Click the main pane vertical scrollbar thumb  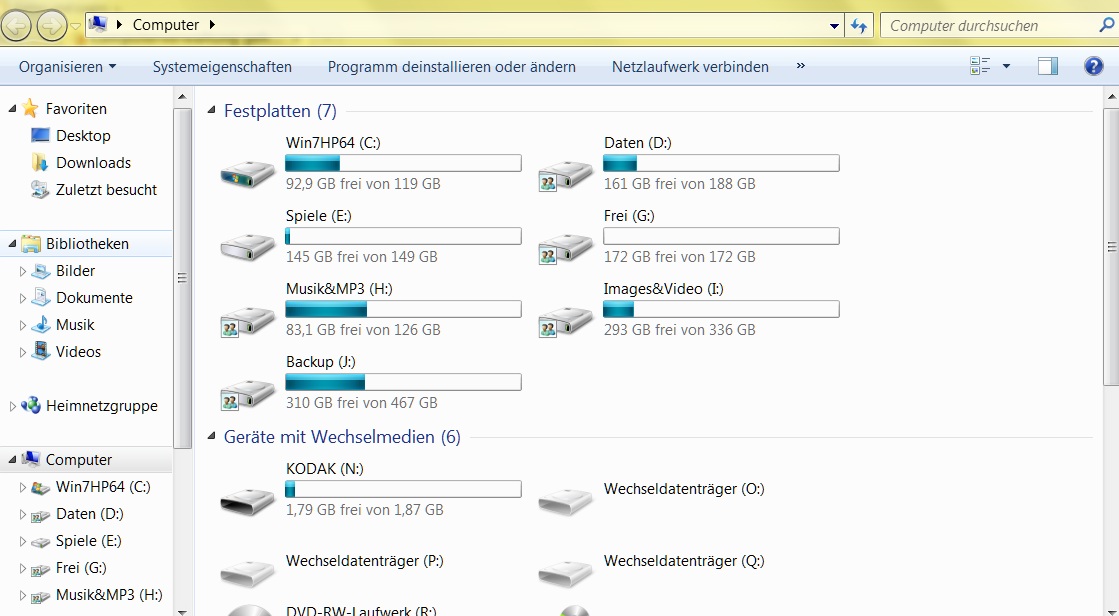point(1111,247)
